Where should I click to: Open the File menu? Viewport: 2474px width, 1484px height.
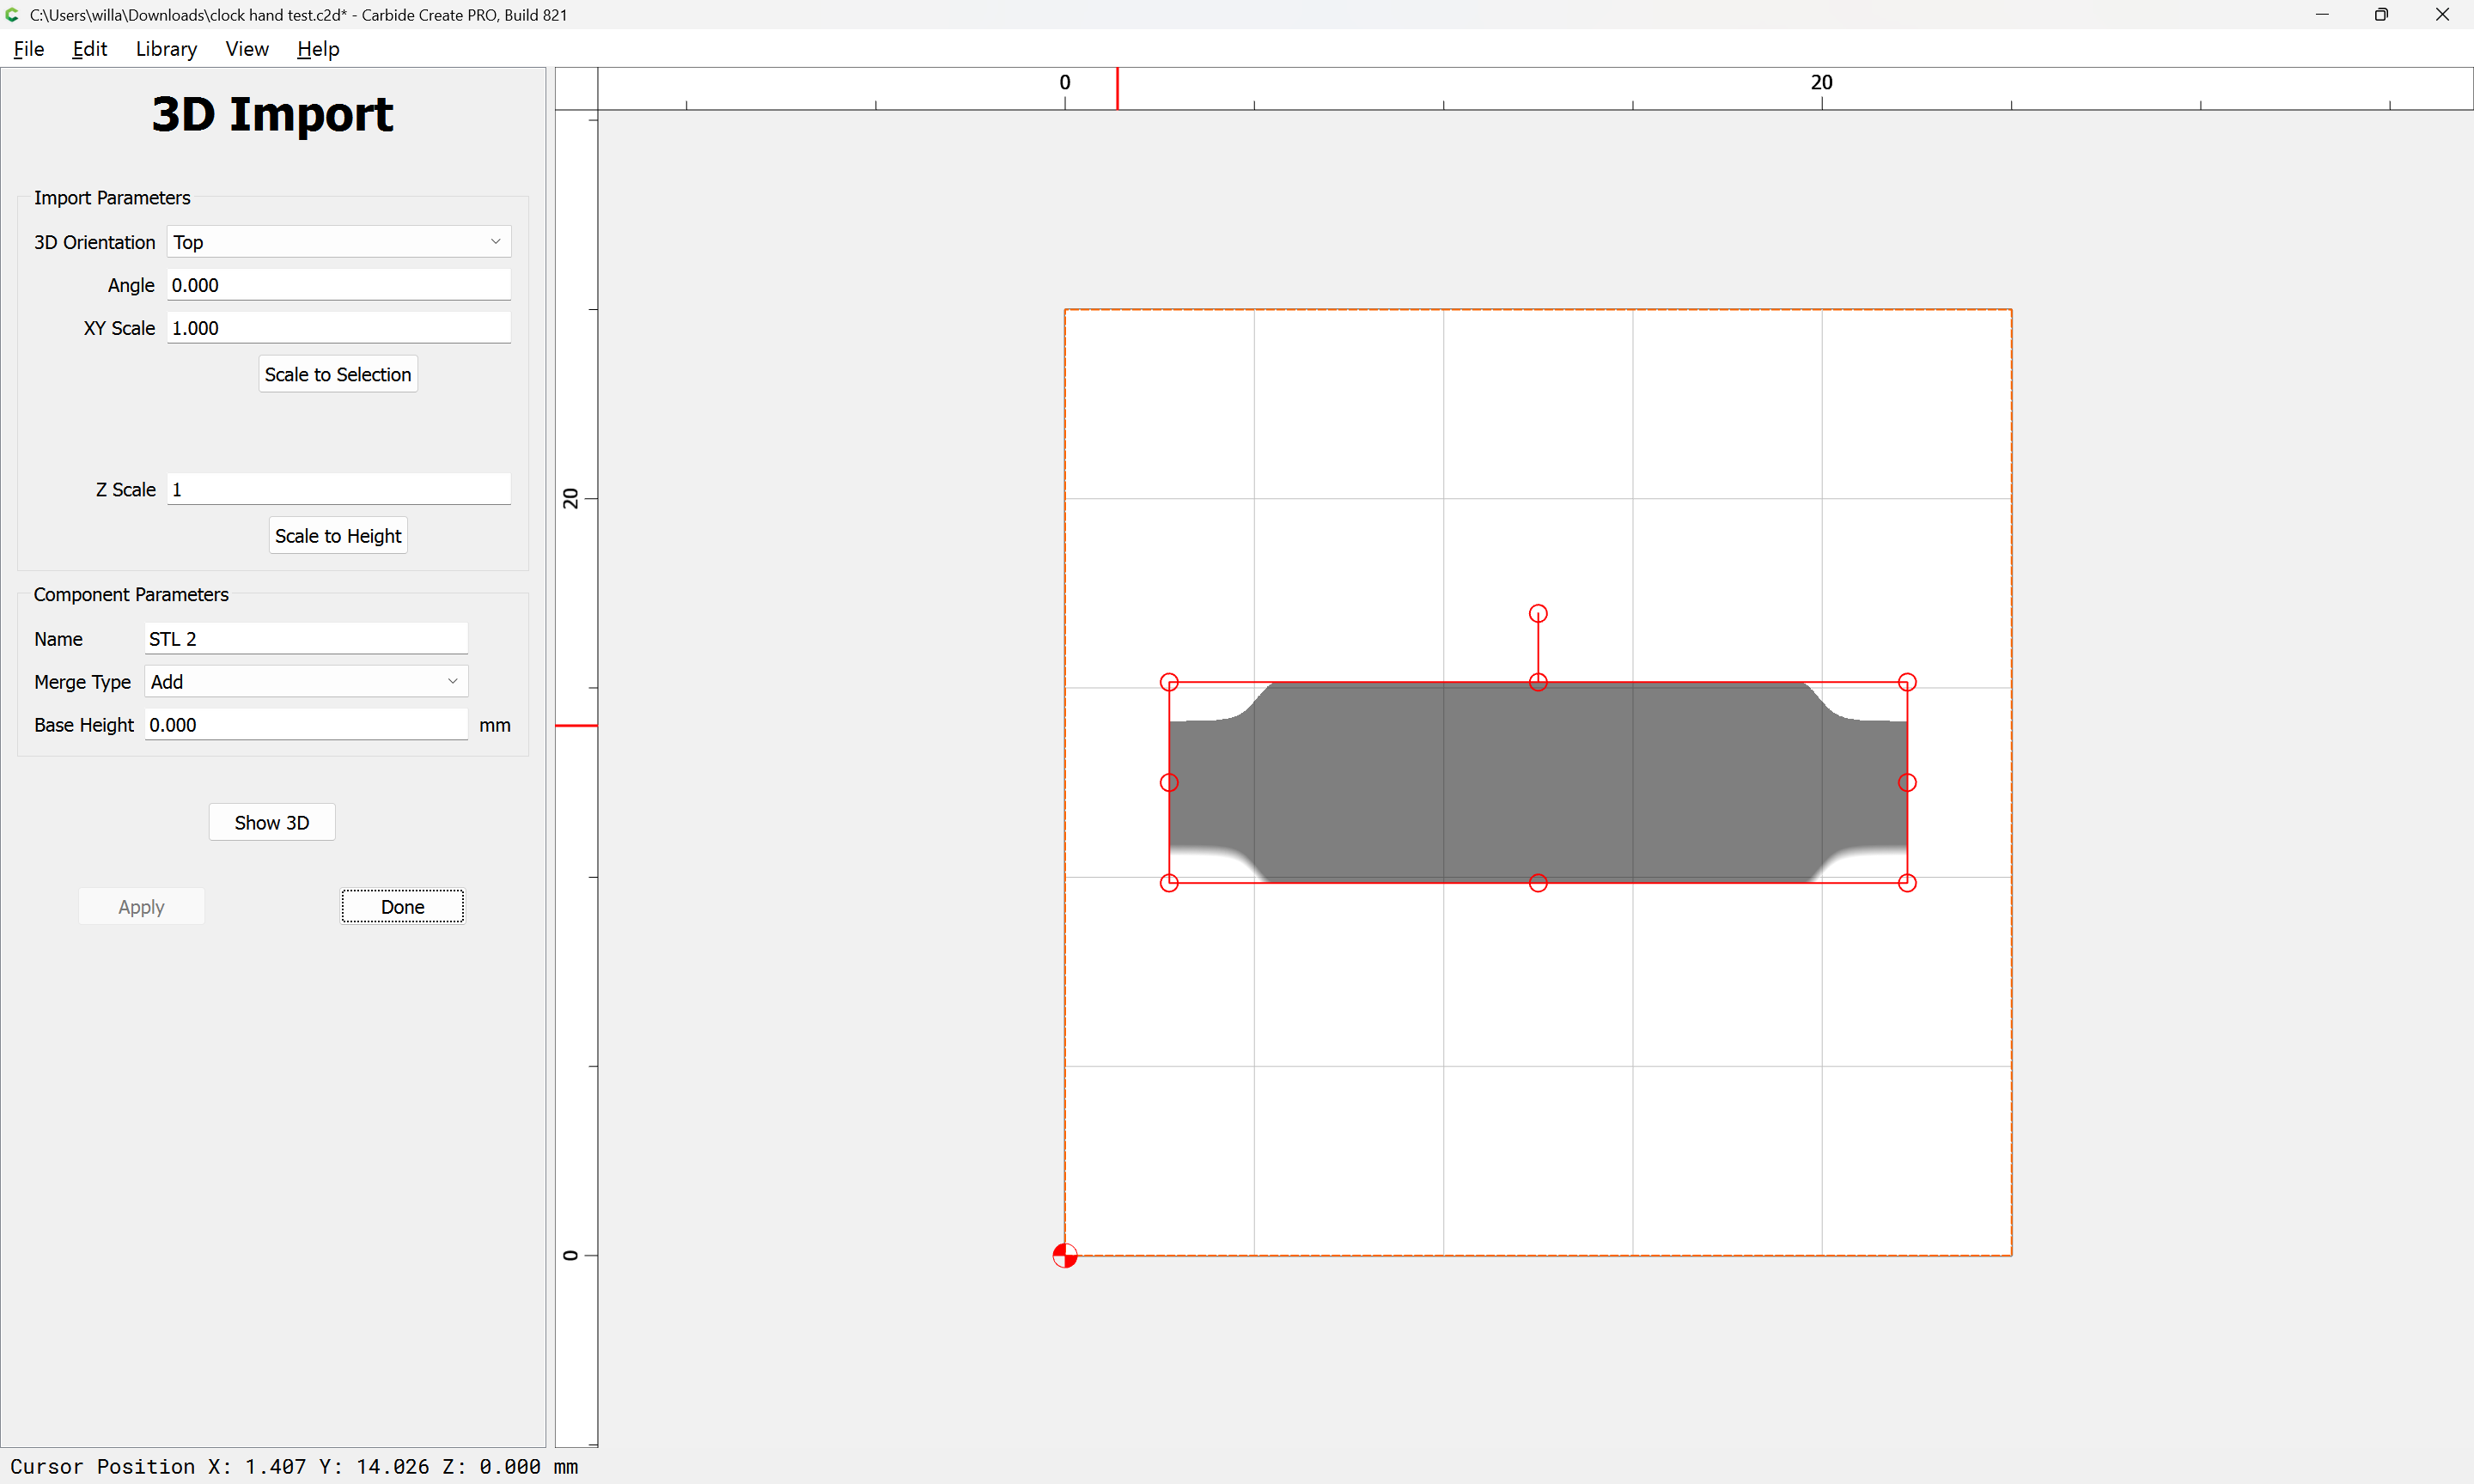pyautogui.click(x=28, y=49)
